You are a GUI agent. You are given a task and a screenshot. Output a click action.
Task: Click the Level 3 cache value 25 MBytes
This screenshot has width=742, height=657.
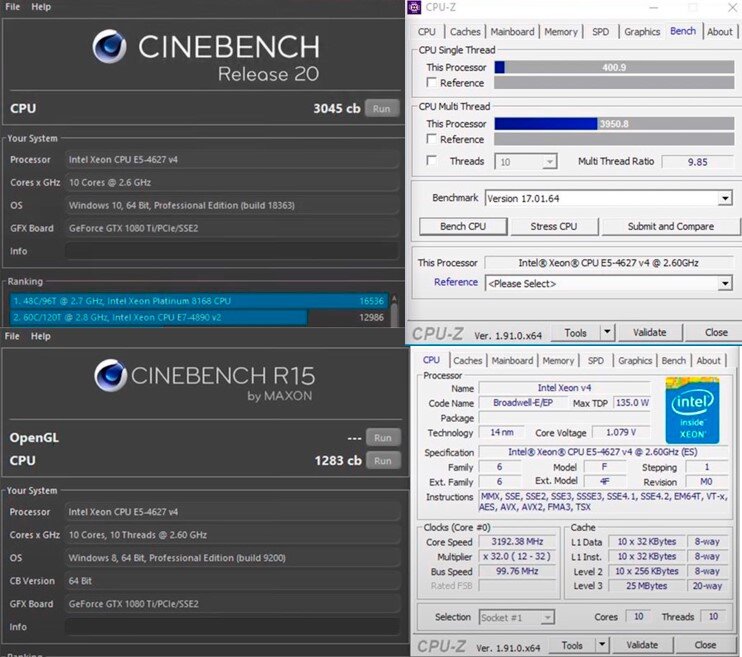click(646, 586)
